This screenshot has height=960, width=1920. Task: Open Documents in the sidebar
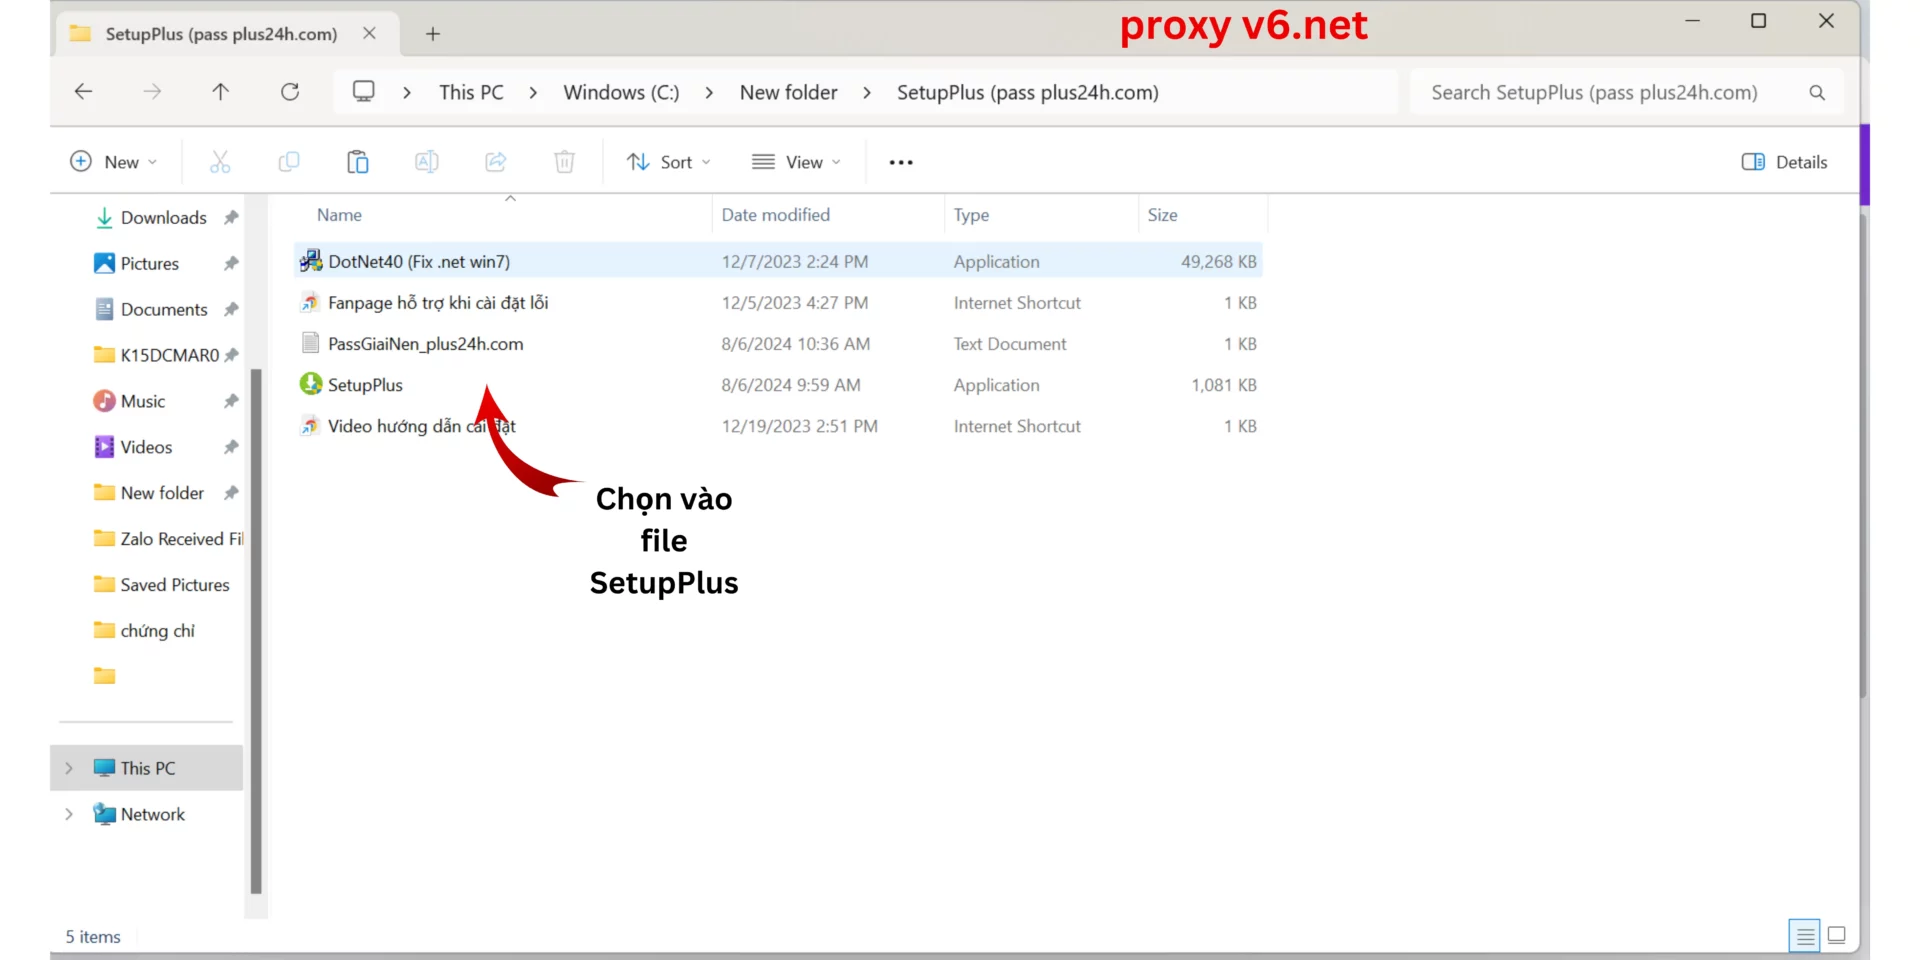[150, 309]
